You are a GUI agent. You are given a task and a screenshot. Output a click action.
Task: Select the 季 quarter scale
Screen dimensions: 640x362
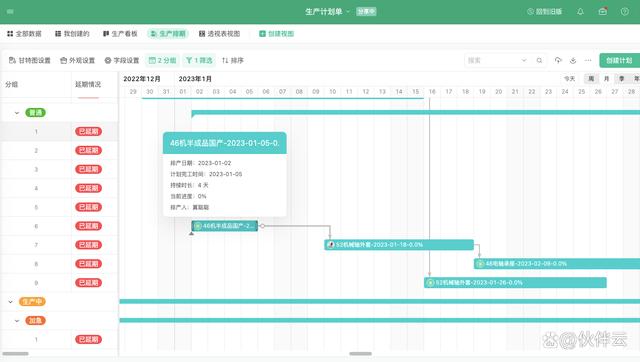(622, 78)
